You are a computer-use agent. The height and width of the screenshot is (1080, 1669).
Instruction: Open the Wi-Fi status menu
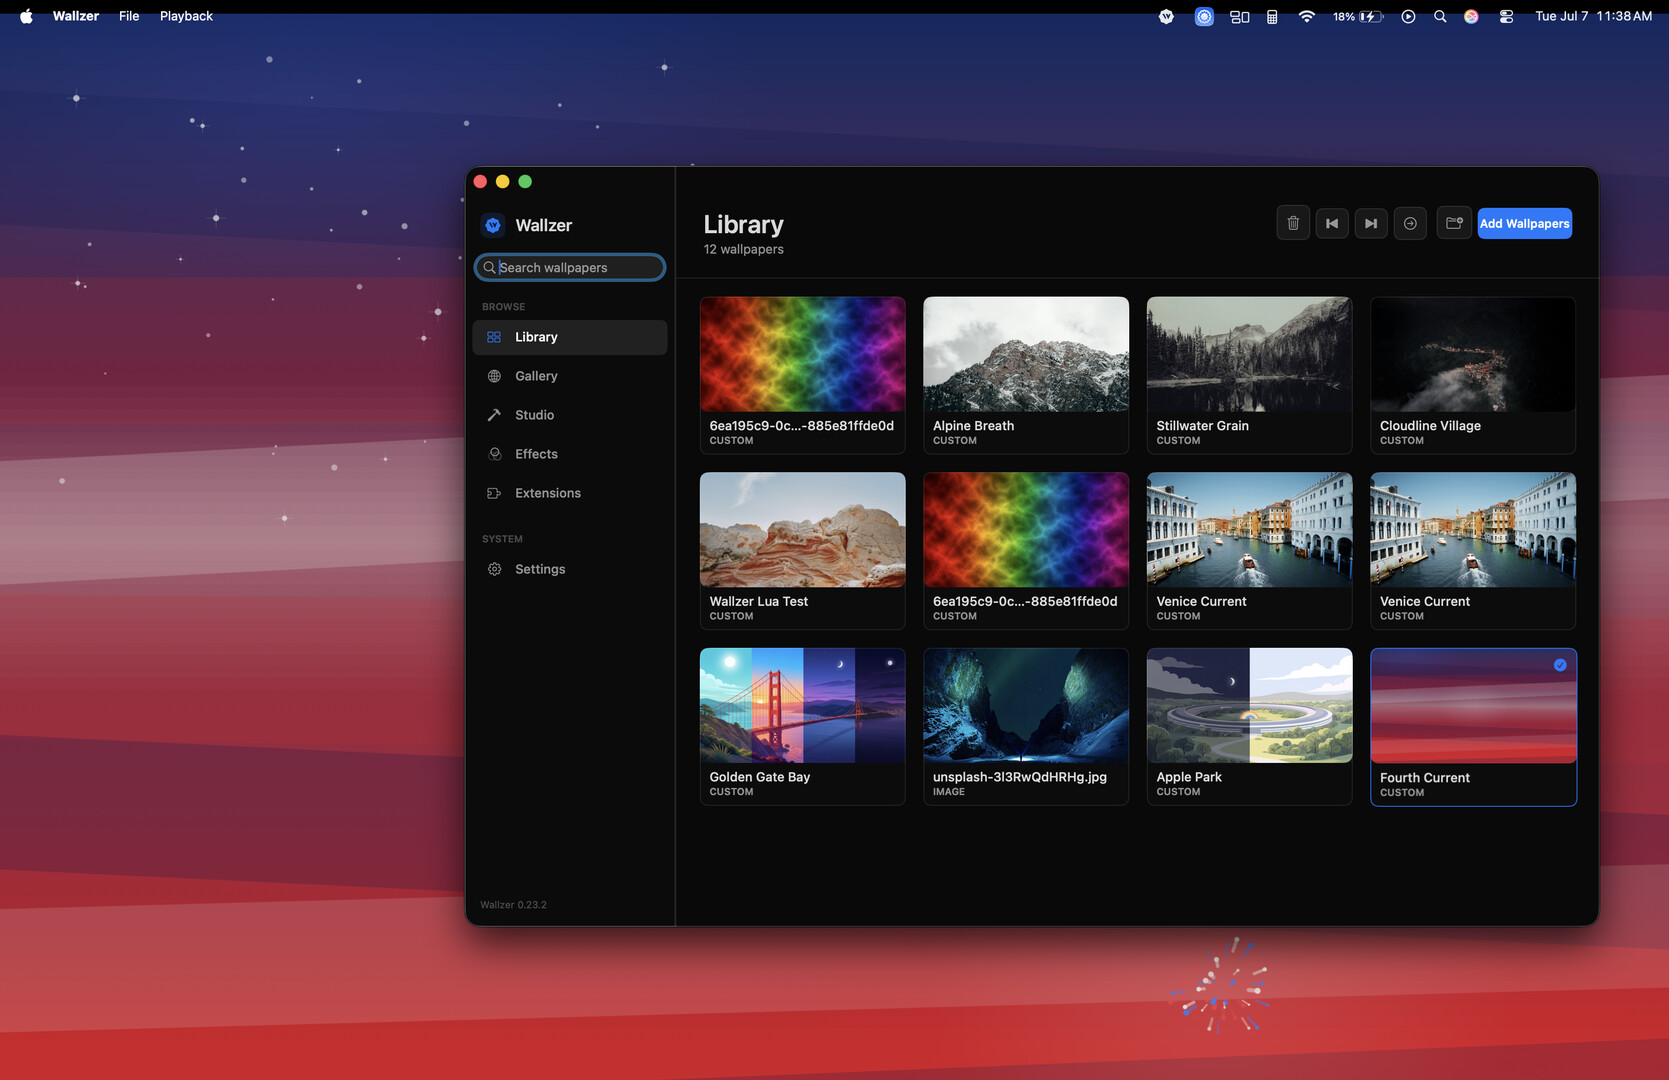[1306, 16]
